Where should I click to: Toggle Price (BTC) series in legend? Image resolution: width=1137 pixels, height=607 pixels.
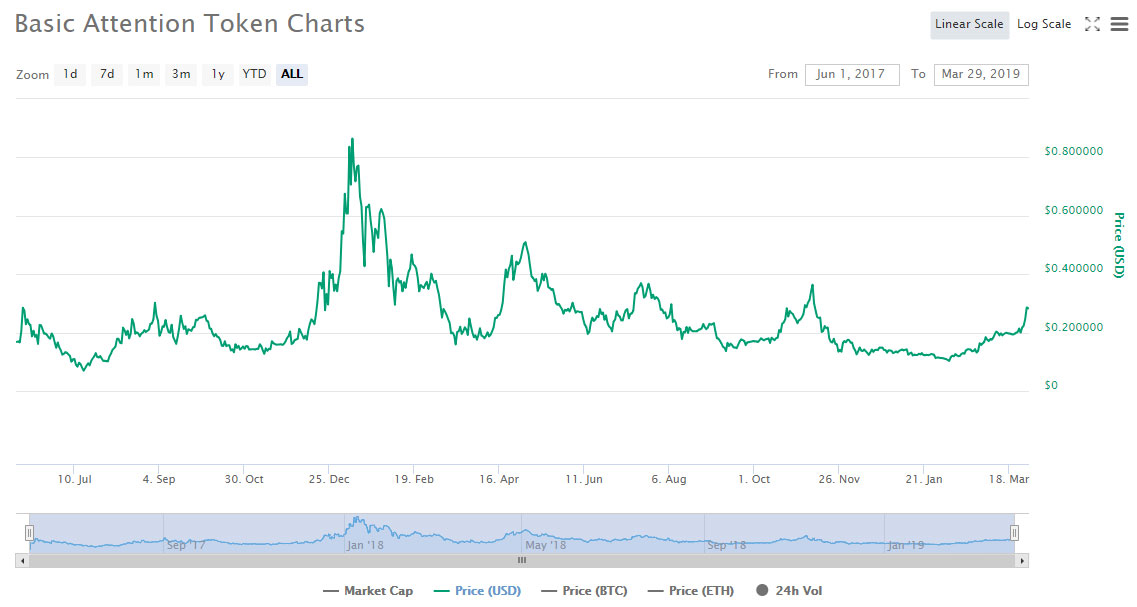coord(584,591)
